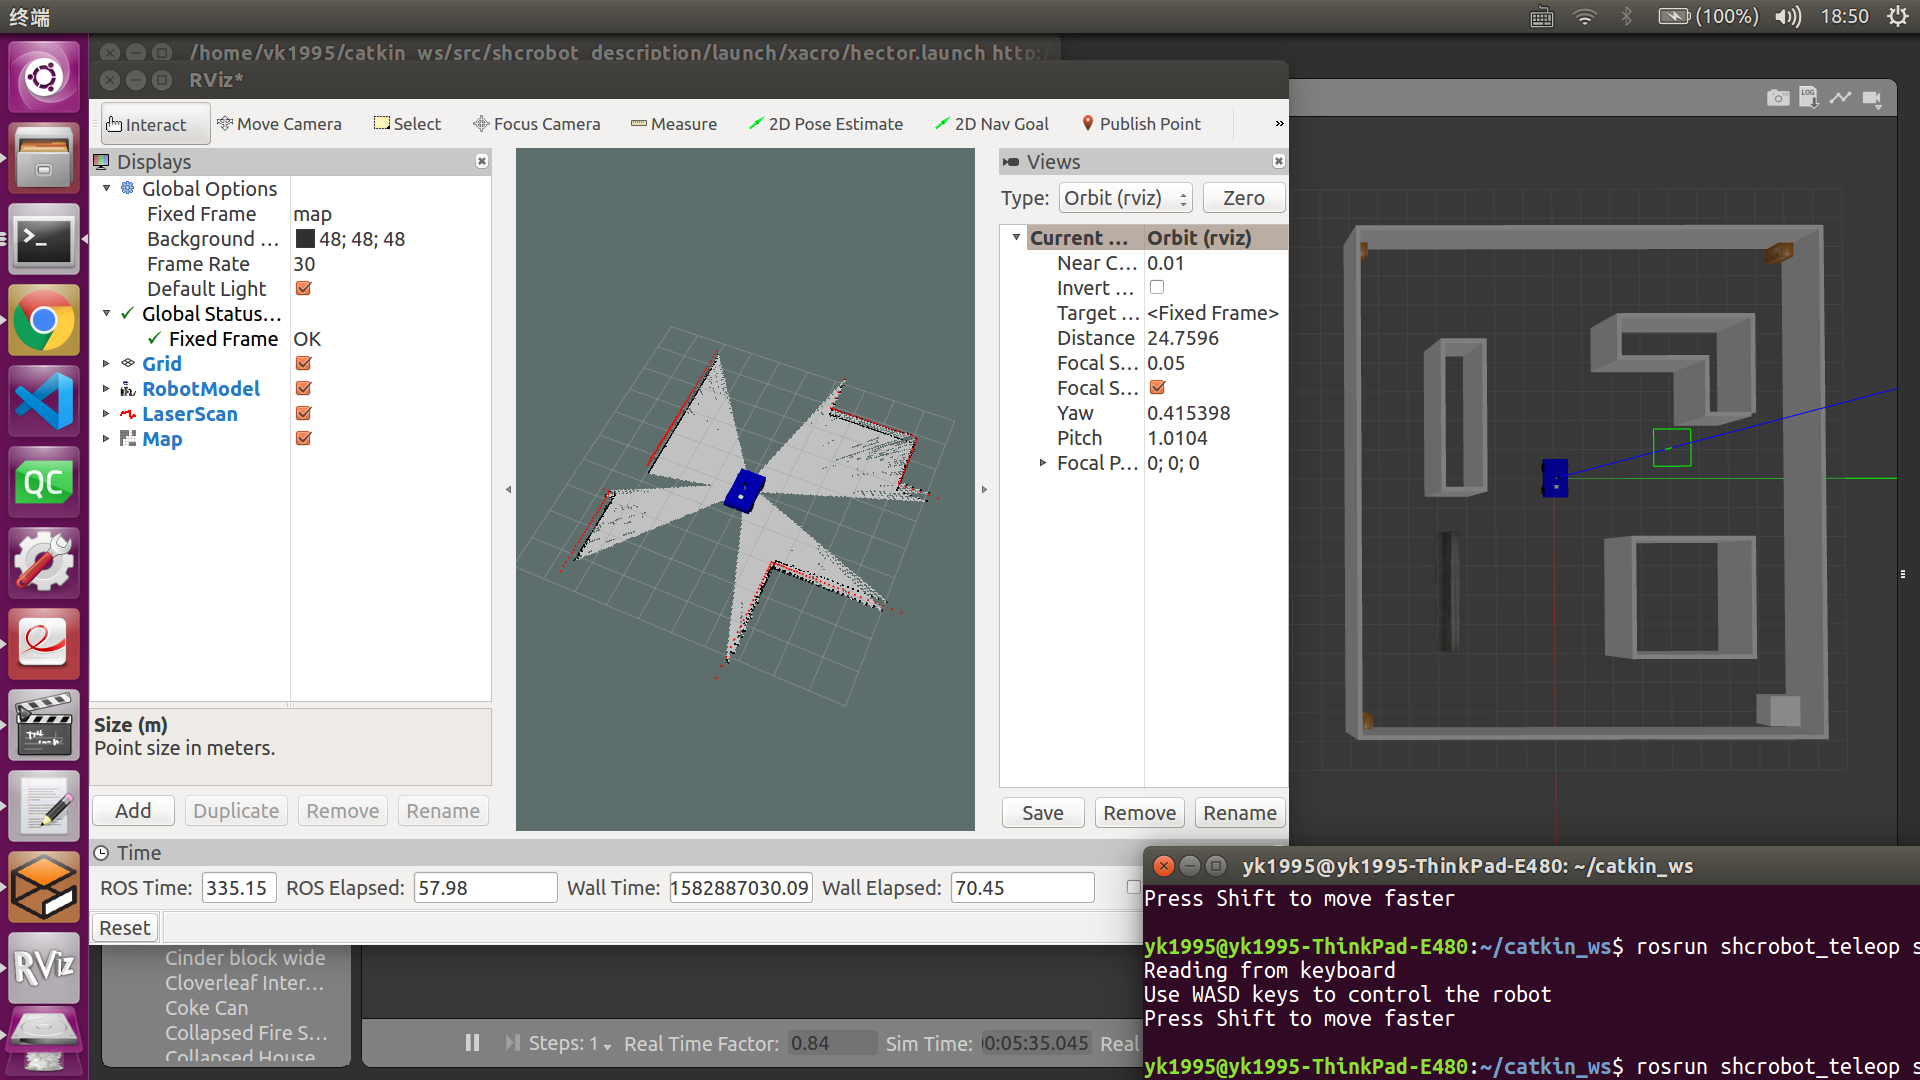
Task: Select the Move Camera tool
Action: click(x=279, y=124)
